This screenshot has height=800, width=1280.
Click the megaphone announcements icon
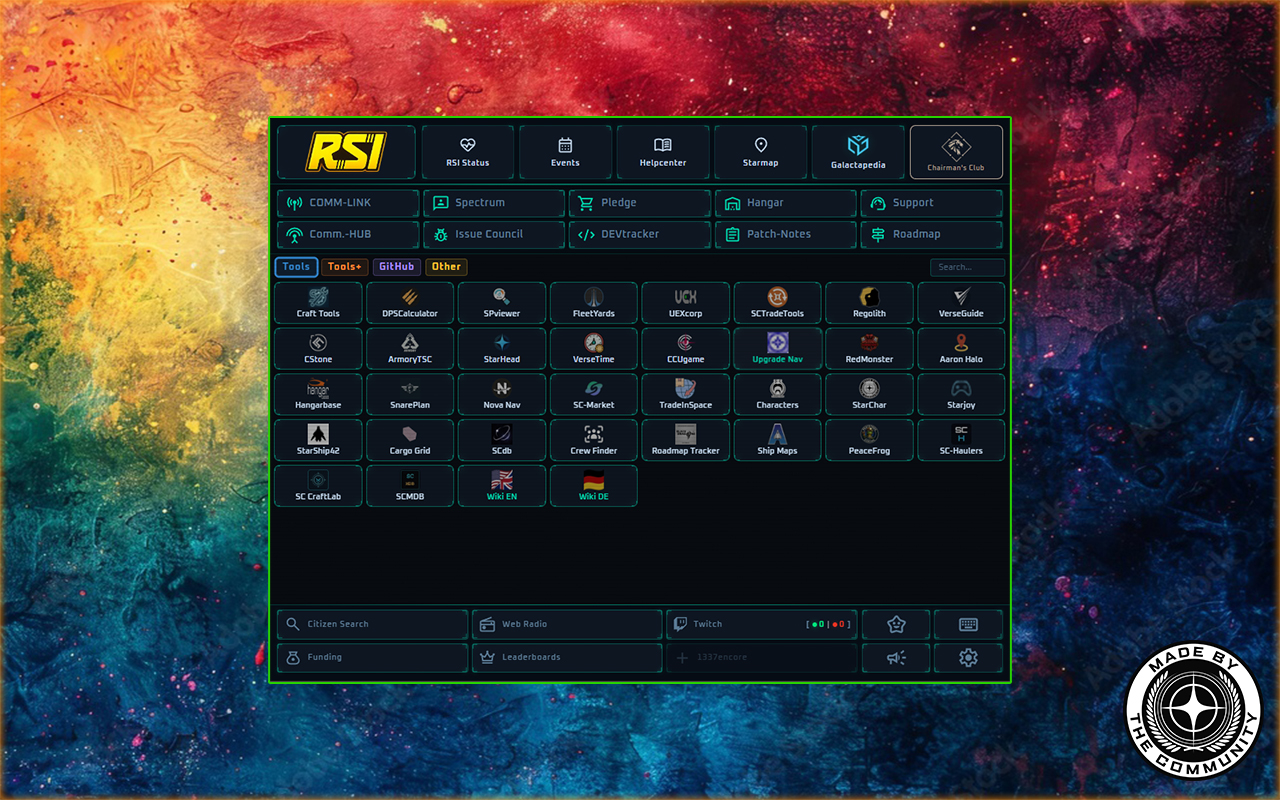(x=897, y=658)
